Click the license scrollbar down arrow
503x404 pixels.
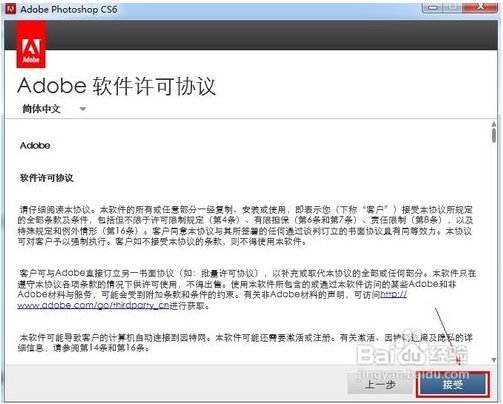coord(494,360)
